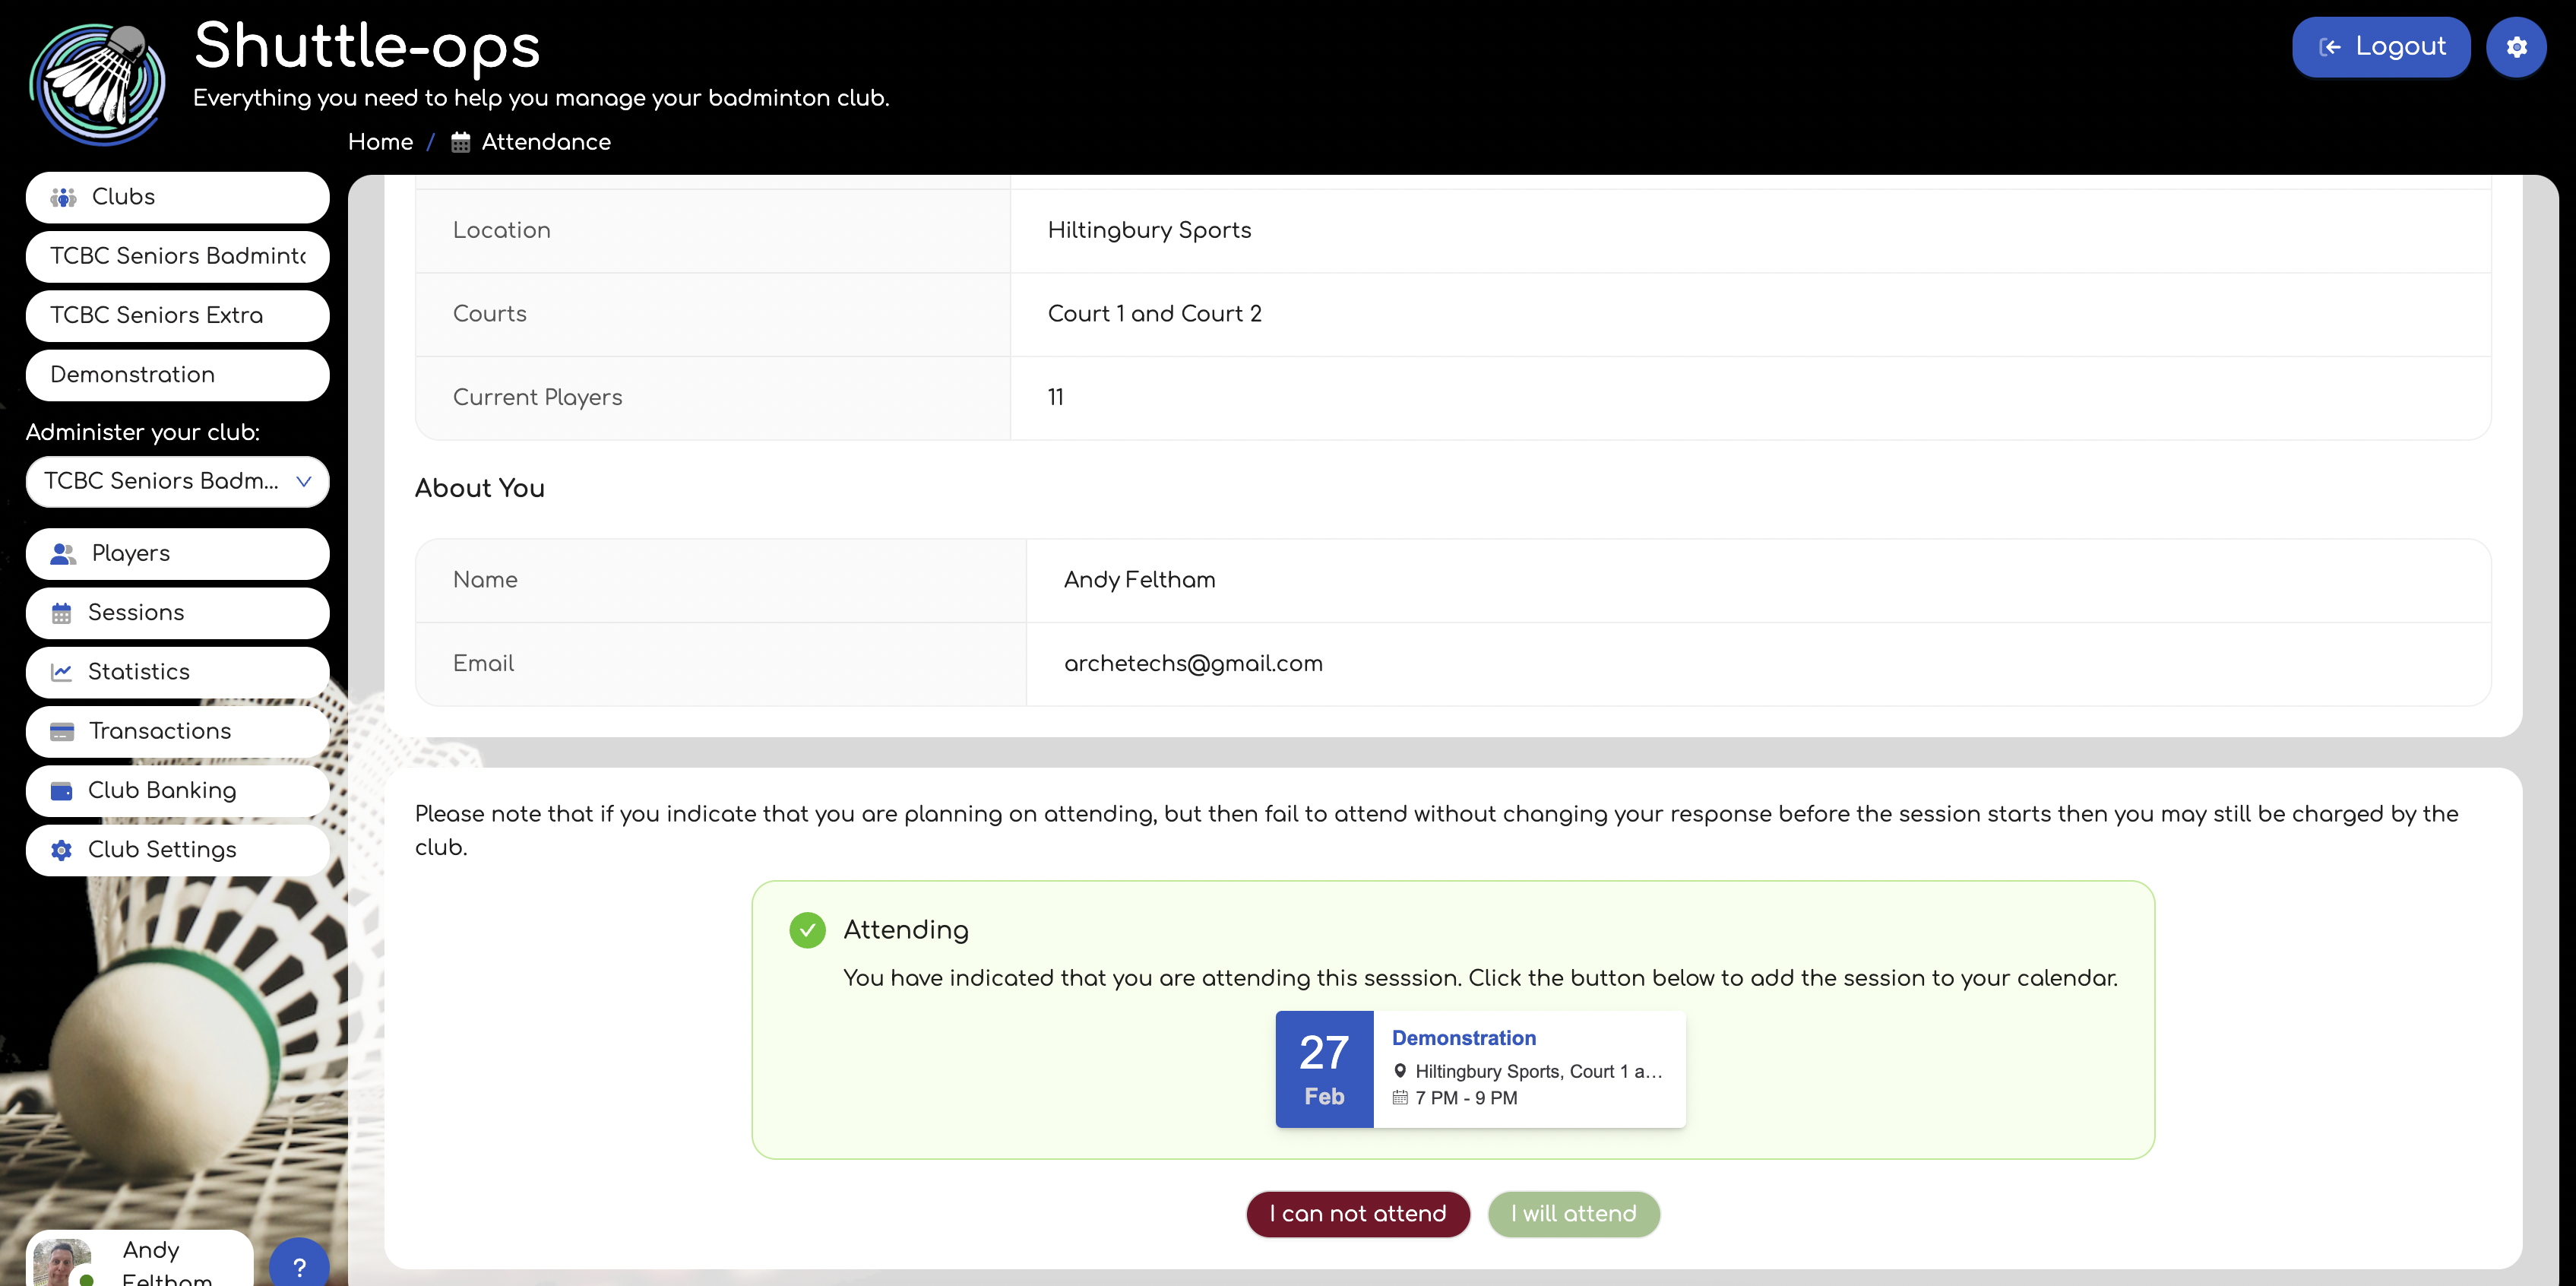Screen dimensions: 2576x1286
Task: Click the Logout button
Action: 2380,47
